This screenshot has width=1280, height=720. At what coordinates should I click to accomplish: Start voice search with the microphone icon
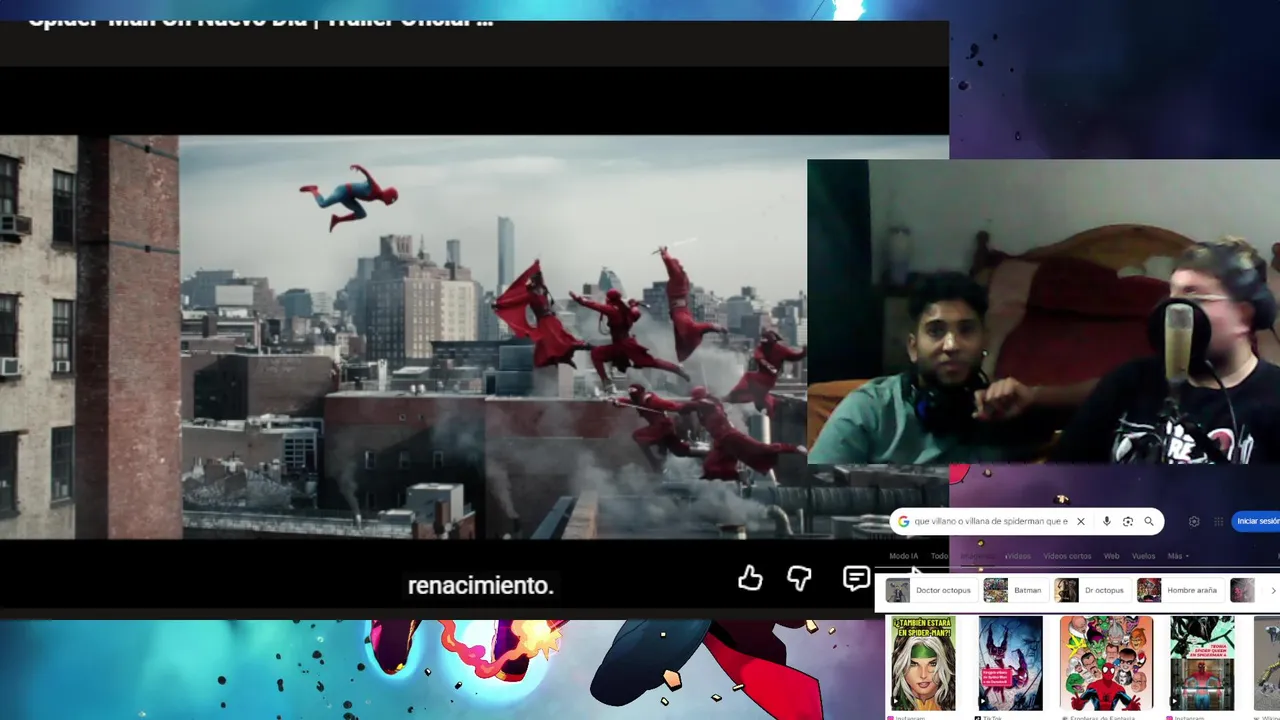[1106, 521]
